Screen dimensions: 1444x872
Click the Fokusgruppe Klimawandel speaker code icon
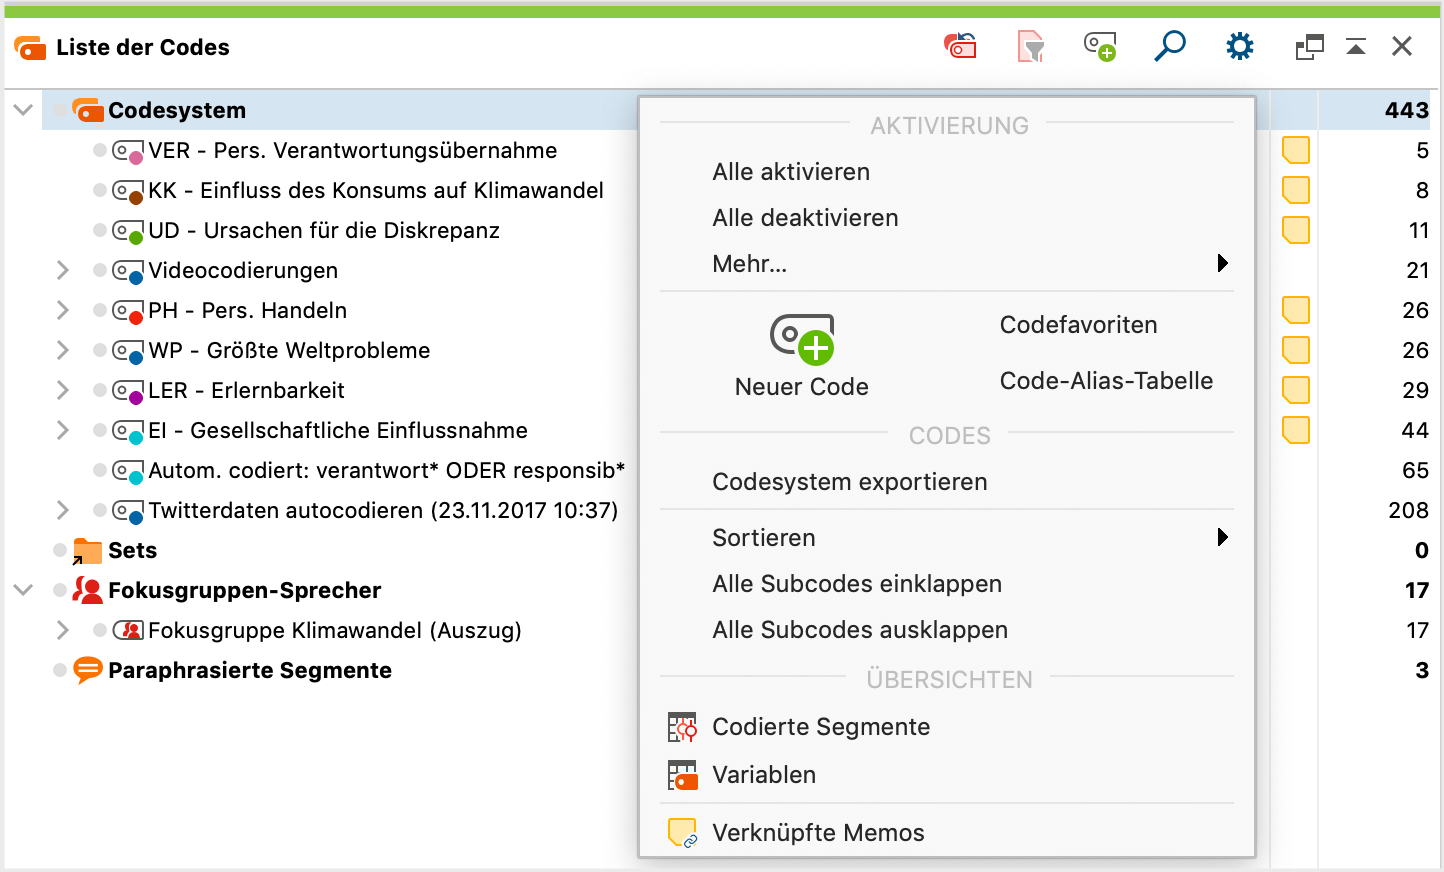(128, 630)
